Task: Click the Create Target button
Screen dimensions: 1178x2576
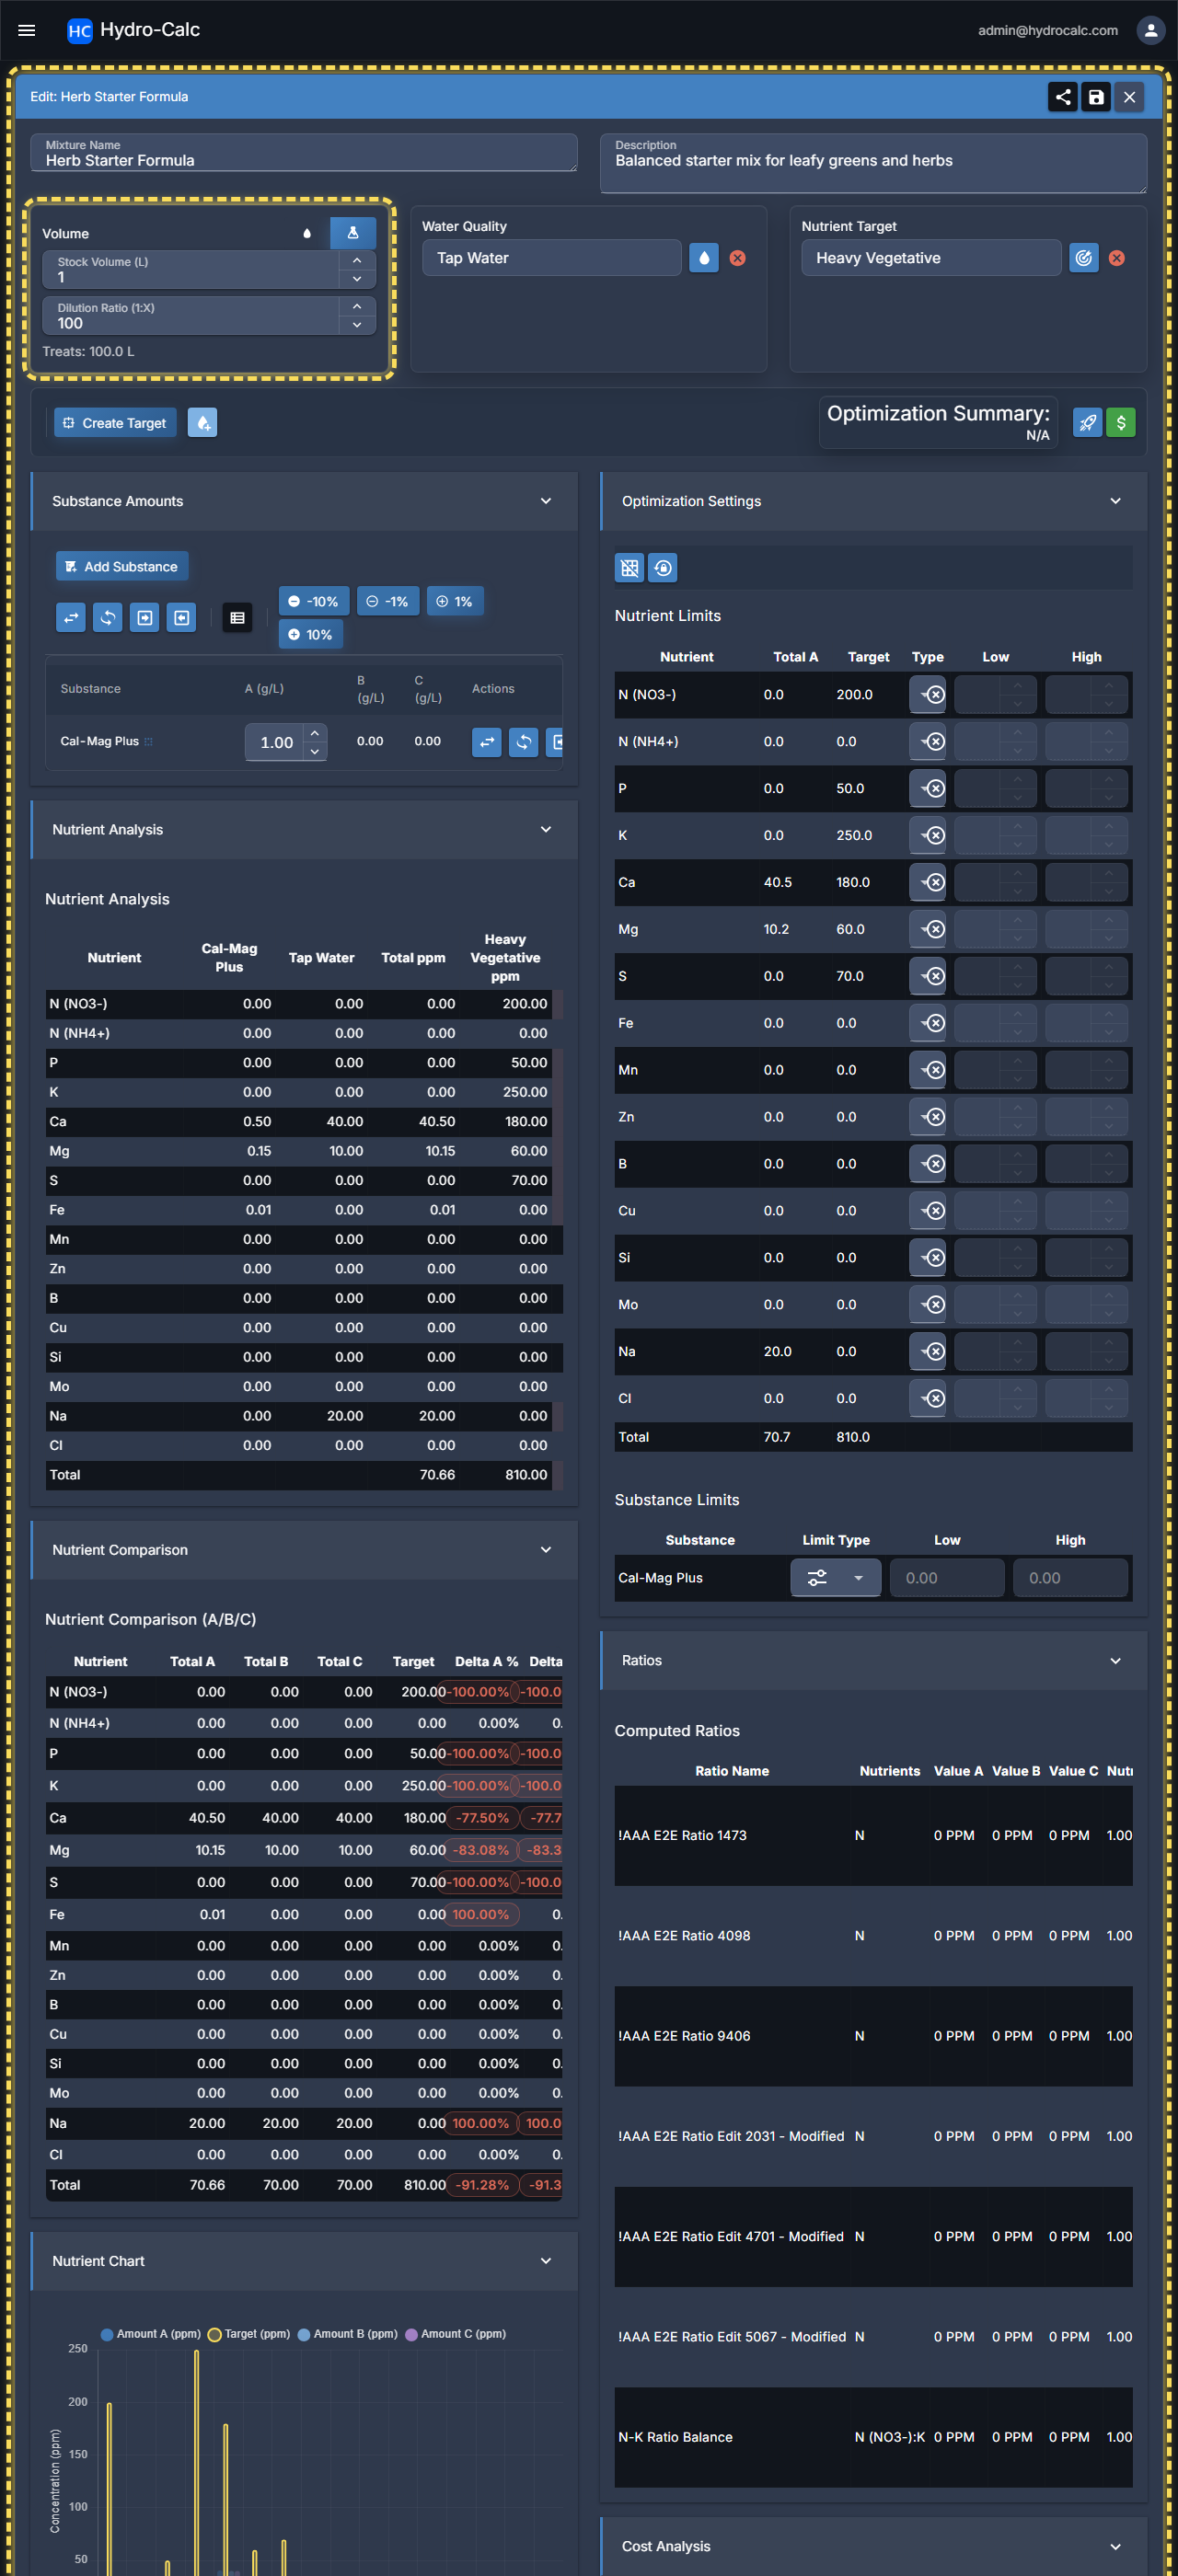Action: click(x=115, y=423)
